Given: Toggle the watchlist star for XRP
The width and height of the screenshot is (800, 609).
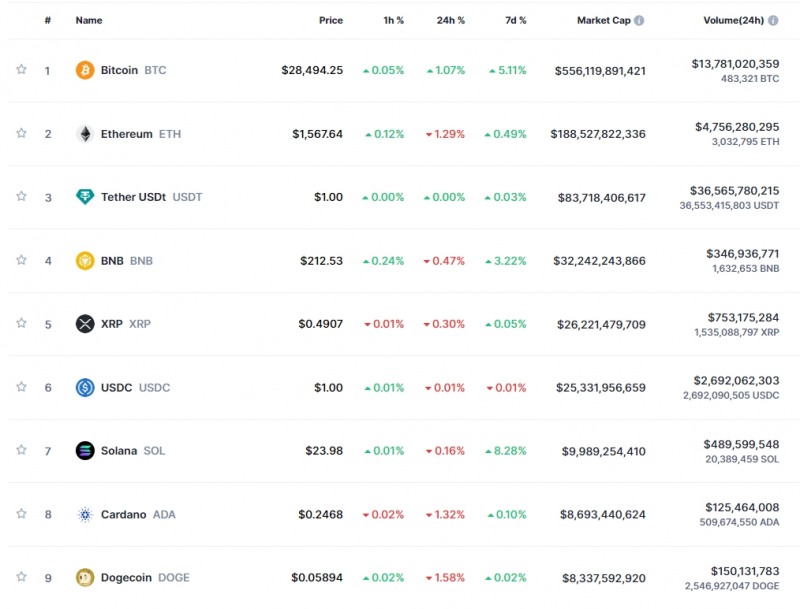Looking at the screenshot, I should coord(21,324).
